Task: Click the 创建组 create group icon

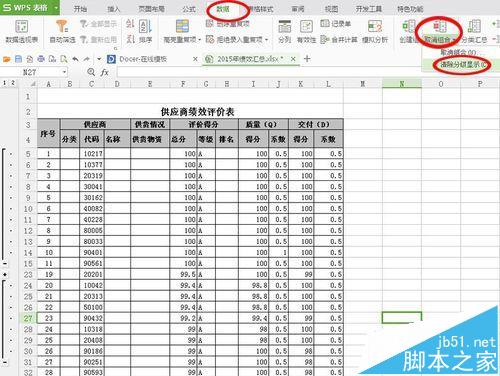Action: 409,27
